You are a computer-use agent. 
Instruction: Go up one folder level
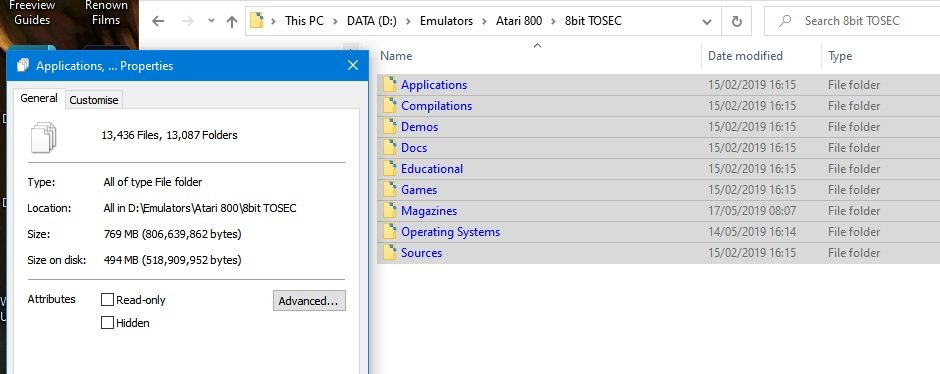point(232,21)
